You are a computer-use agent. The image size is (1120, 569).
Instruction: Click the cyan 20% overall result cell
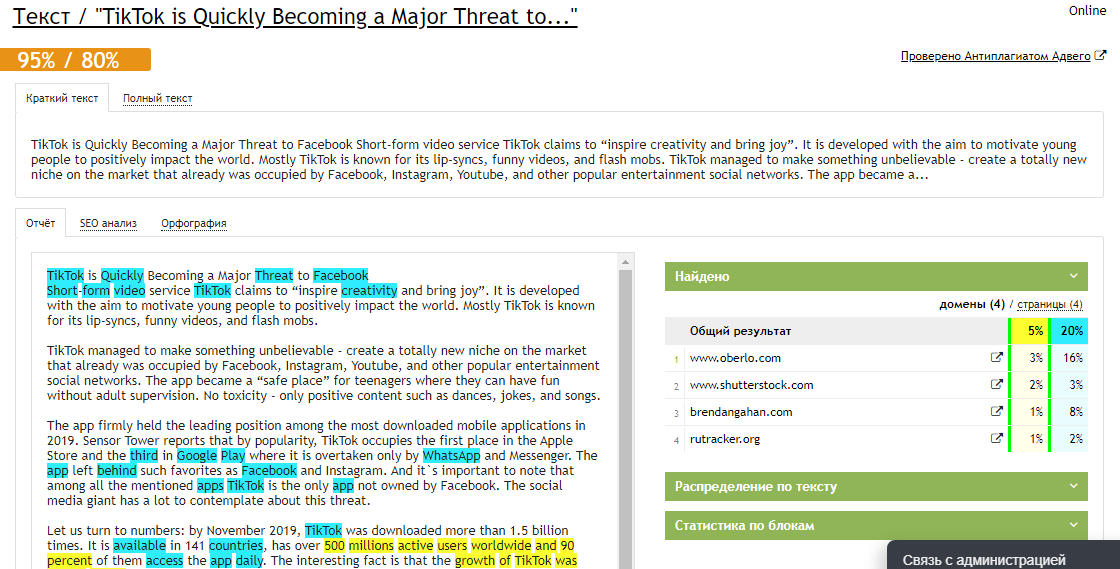[1069, 331]
